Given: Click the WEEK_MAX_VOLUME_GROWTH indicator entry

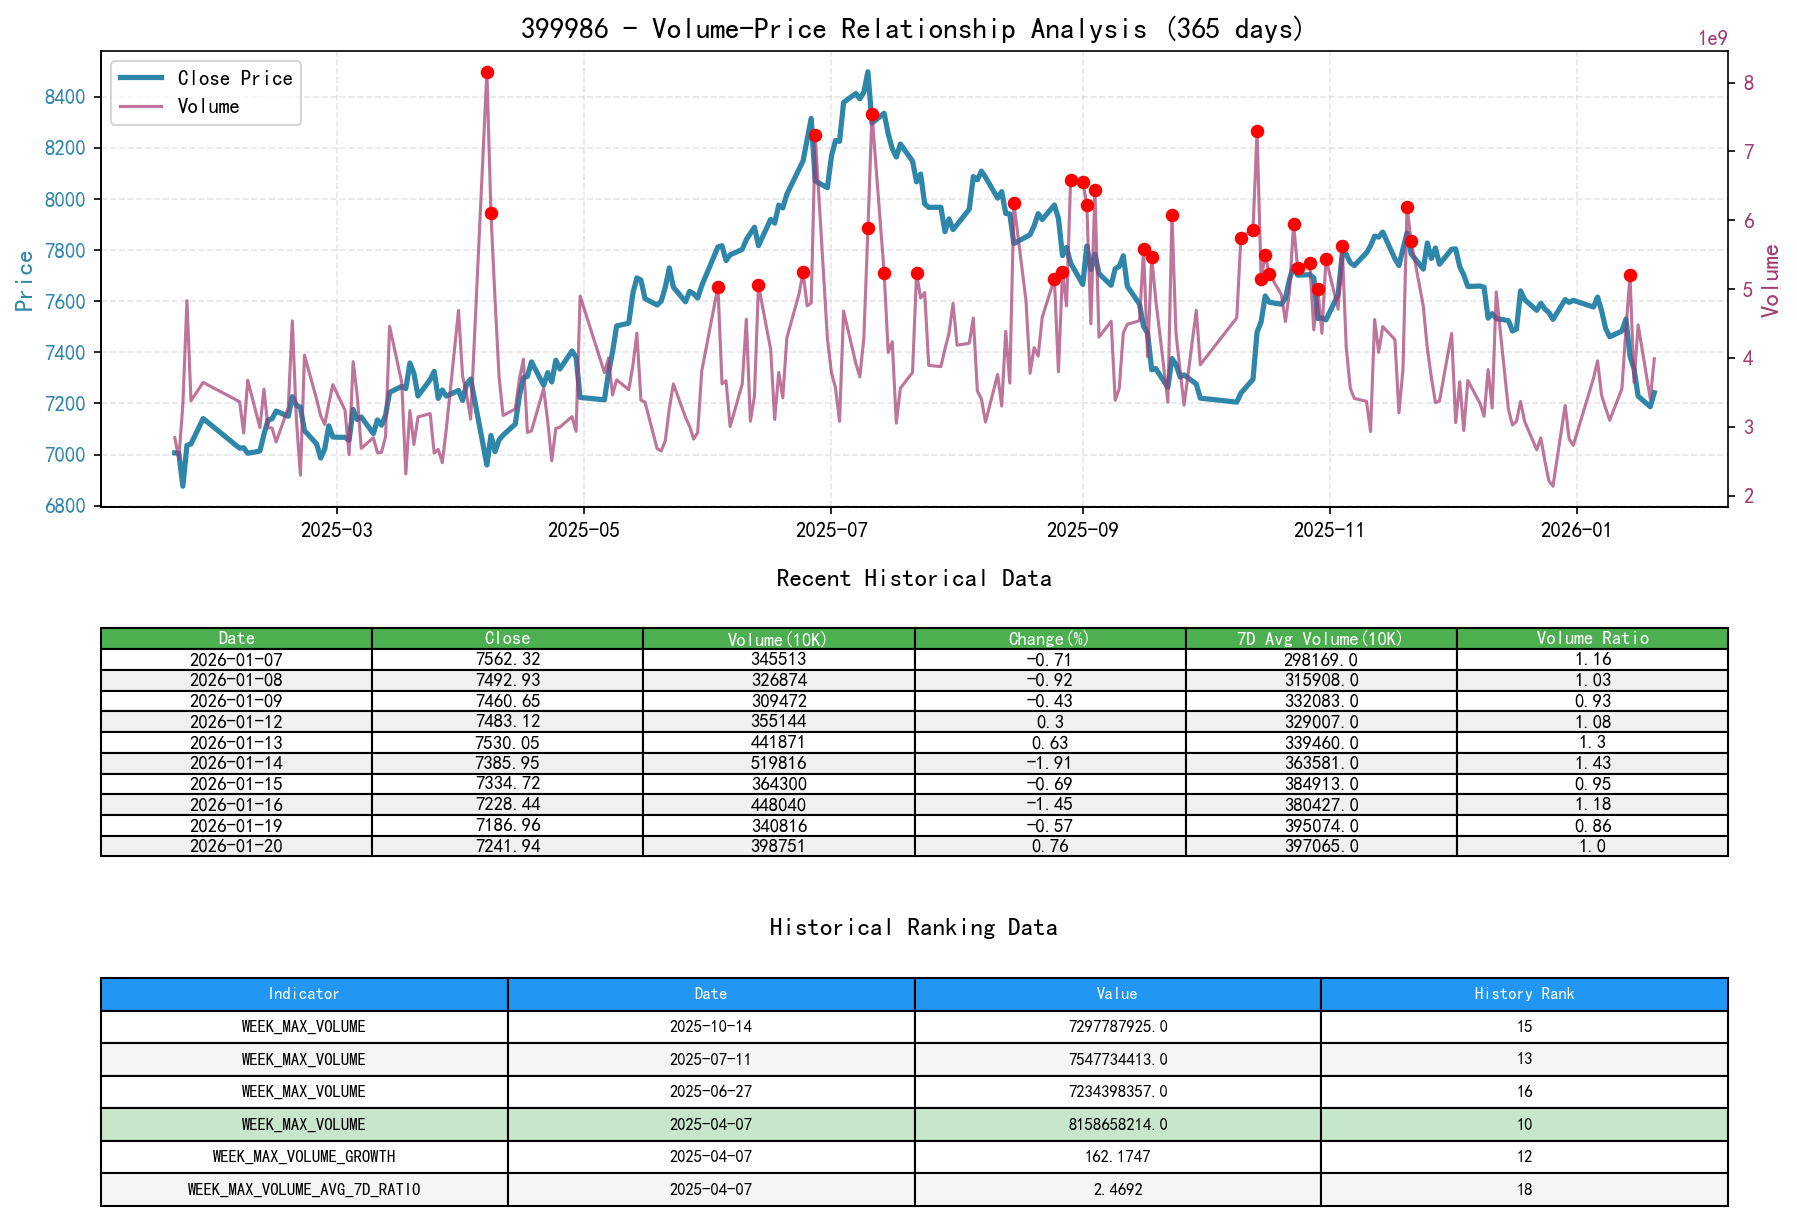Looking at the screenshot, I should pos(303,1156).
